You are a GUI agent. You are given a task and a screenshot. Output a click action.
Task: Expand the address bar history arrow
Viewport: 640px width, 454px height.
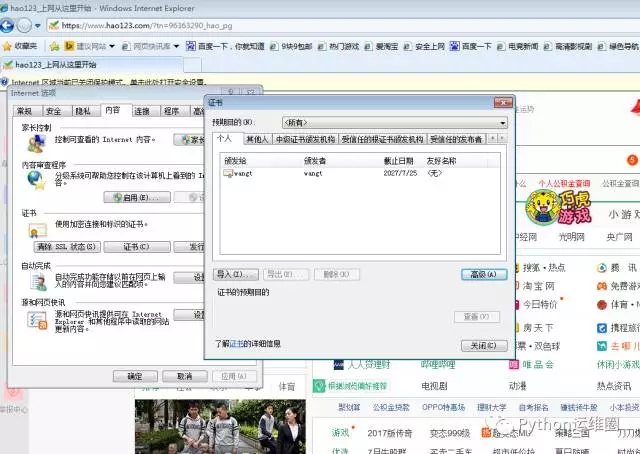(x=38, y=26)
